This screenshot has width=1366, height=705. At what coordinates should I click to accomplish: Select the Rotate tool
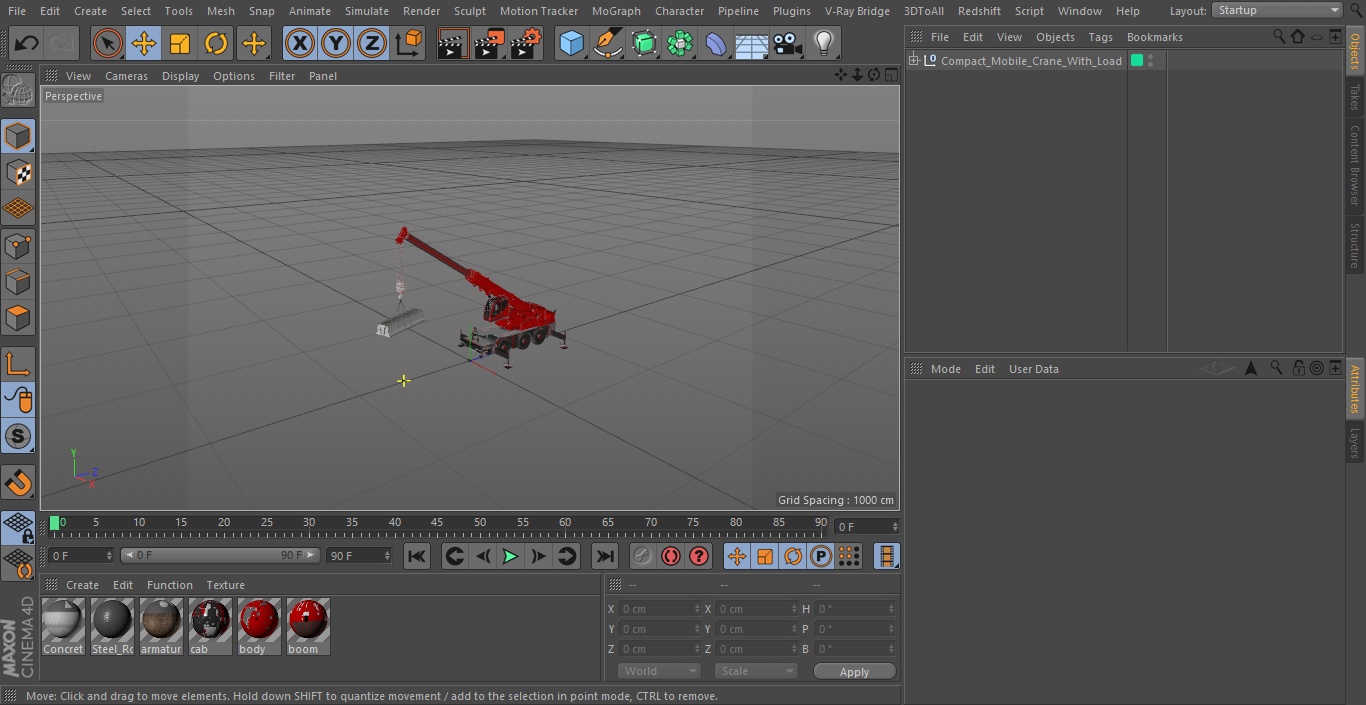point(216,43)
